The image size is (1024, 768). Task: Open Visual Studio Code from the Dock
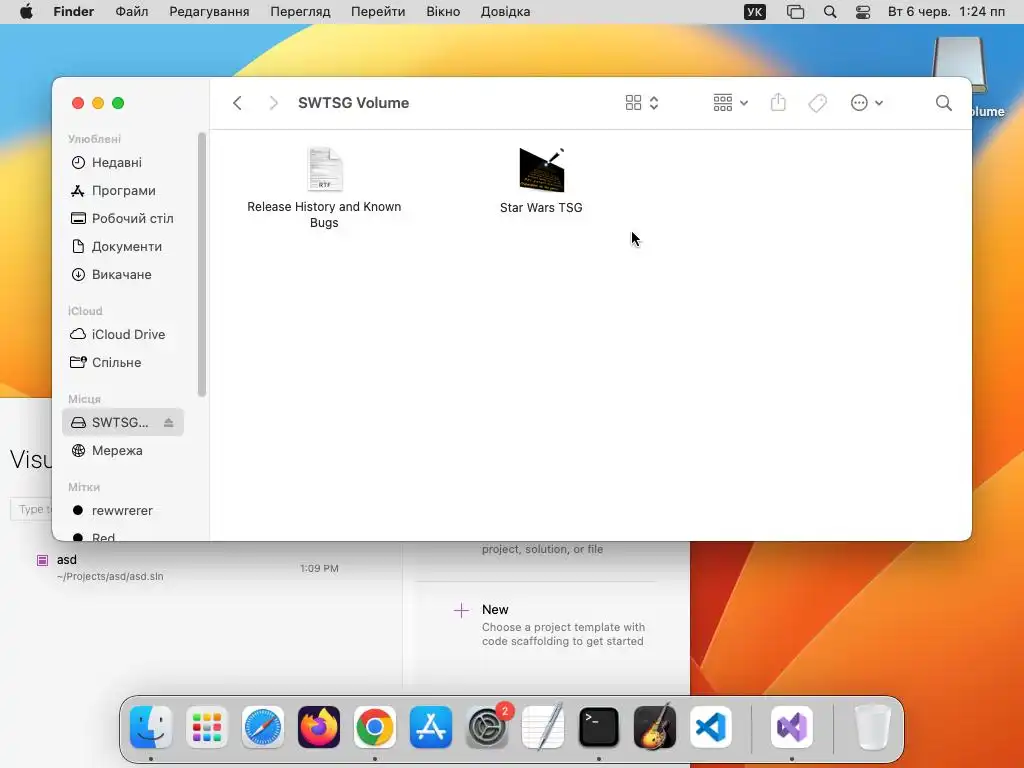click(711, 727)
